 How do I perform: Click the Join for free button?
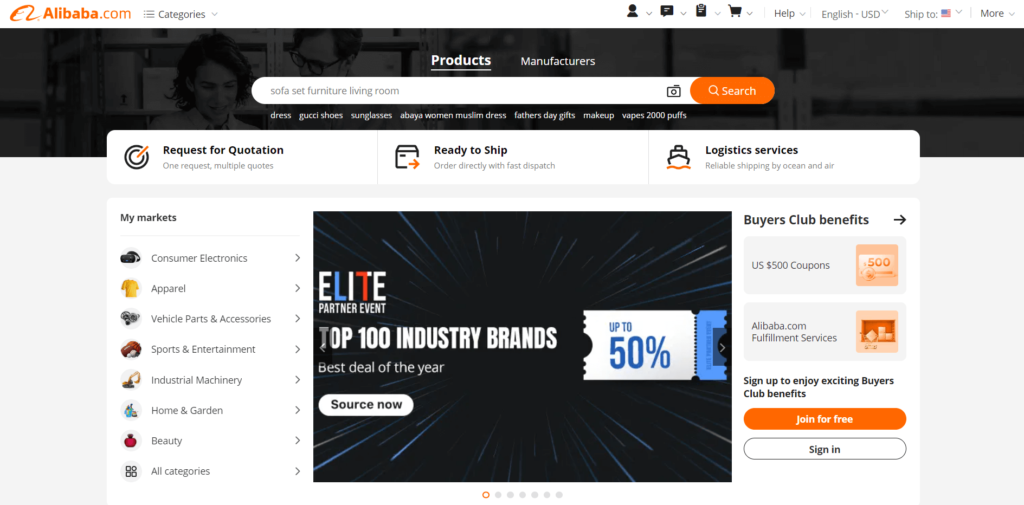[x=825, y=419]
